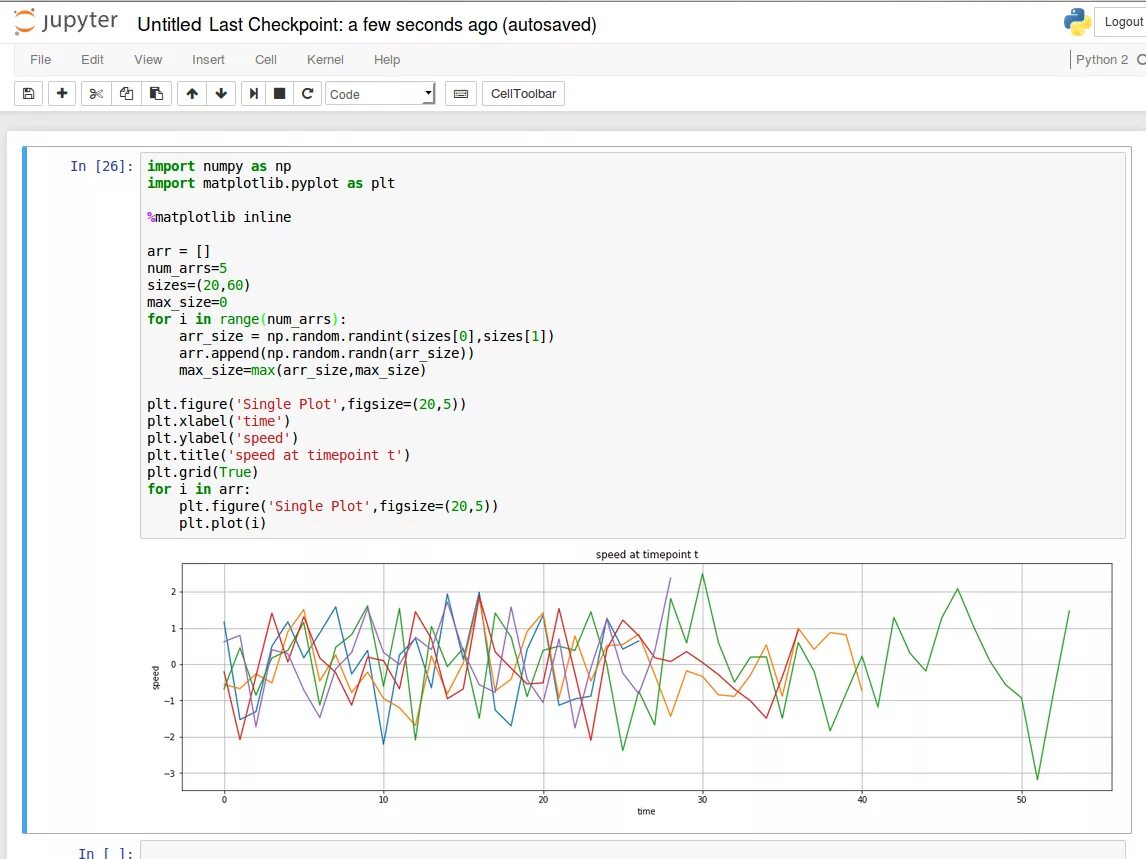Open the Edit menu
The image size is (1146, 859).
(x=92, y=60)
